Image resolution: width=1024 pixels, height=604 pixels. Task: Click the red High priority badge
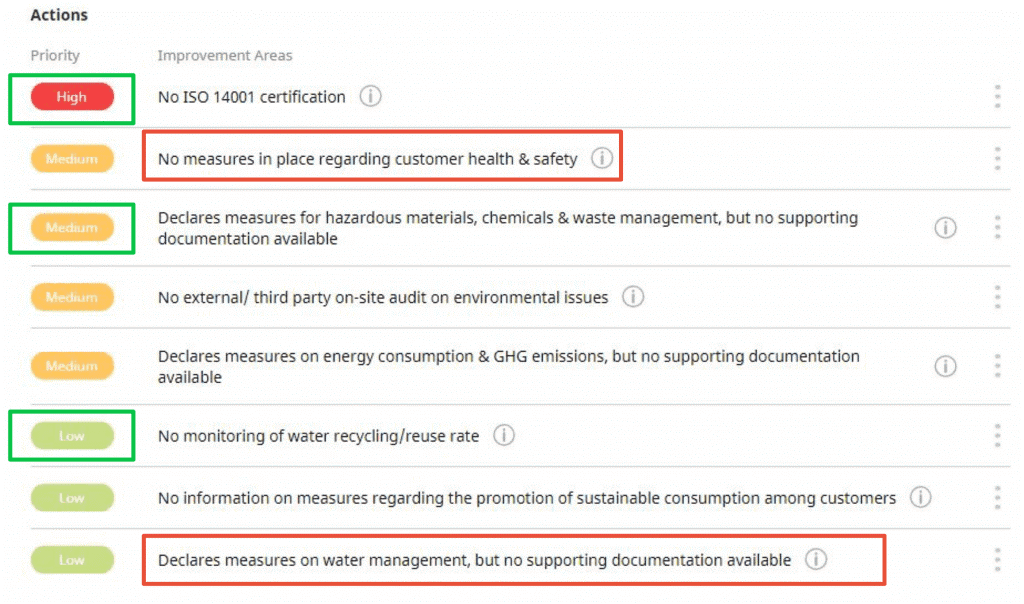point(72,97)
